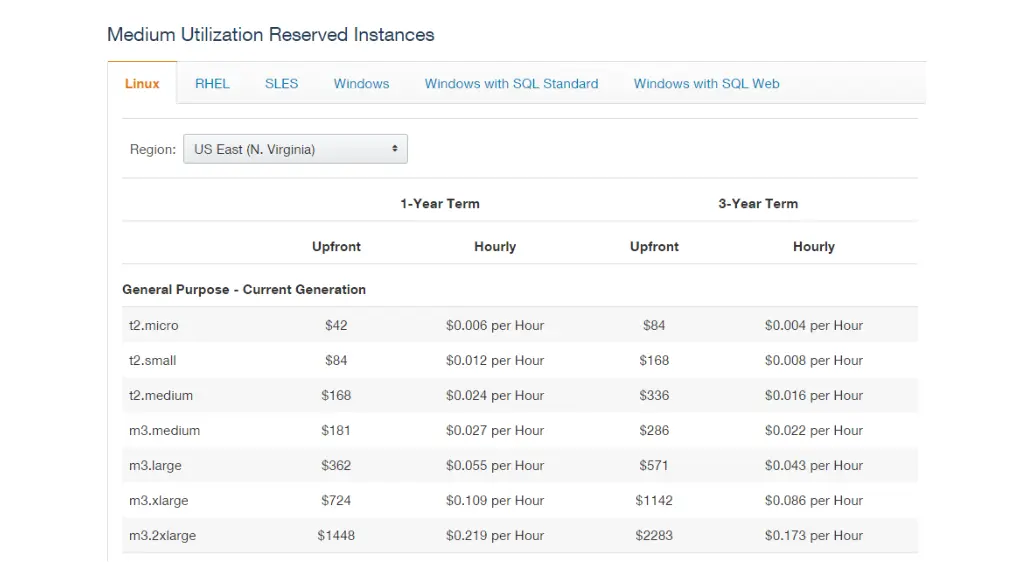Click the Hourly header under 1-Year Term
Screen dimensions: 1024x576
(x=495, y=247)
